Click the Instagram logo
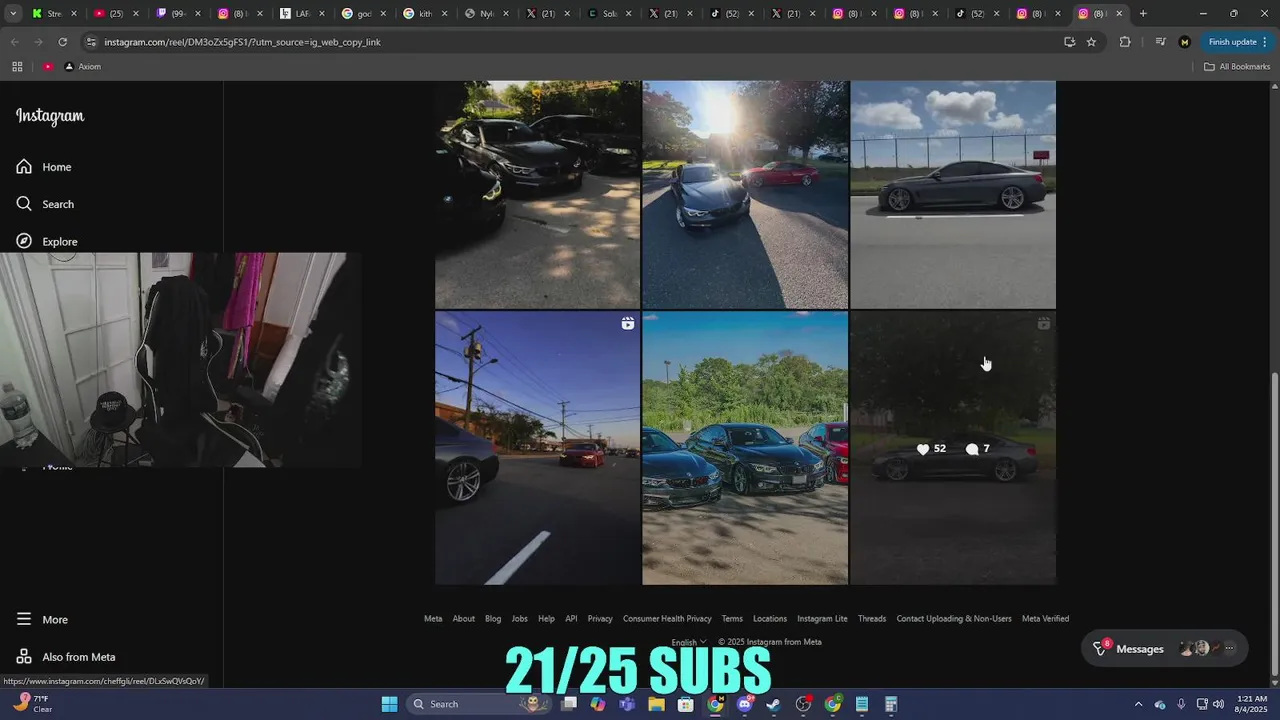 [x=50, y=116]
